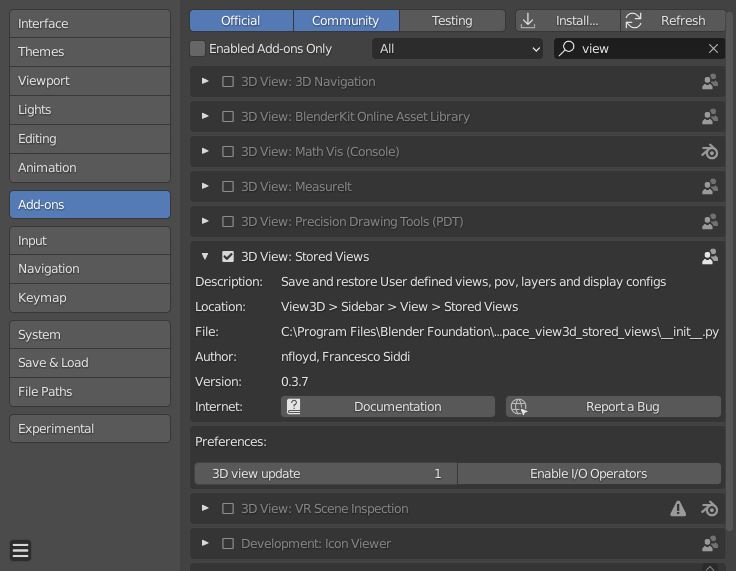Adjust the 3D view update value
736x571 pixels.
click(326, 474)
